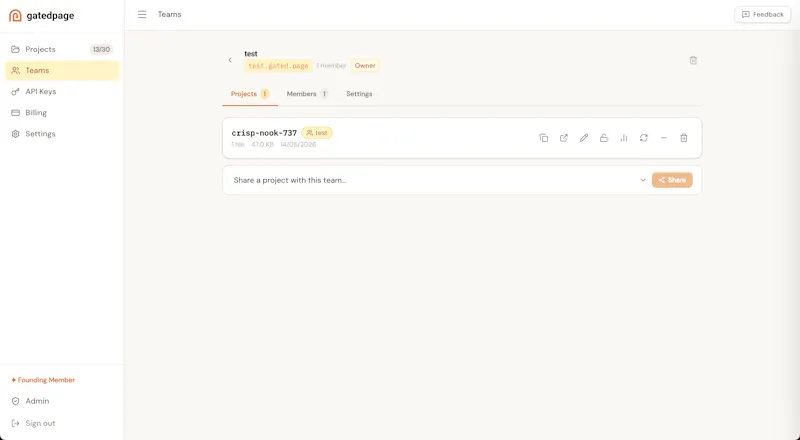The height and width of the screenshot is (440, 800).
Task: Open Settings in the left sidebar
Action: point(62,134)
